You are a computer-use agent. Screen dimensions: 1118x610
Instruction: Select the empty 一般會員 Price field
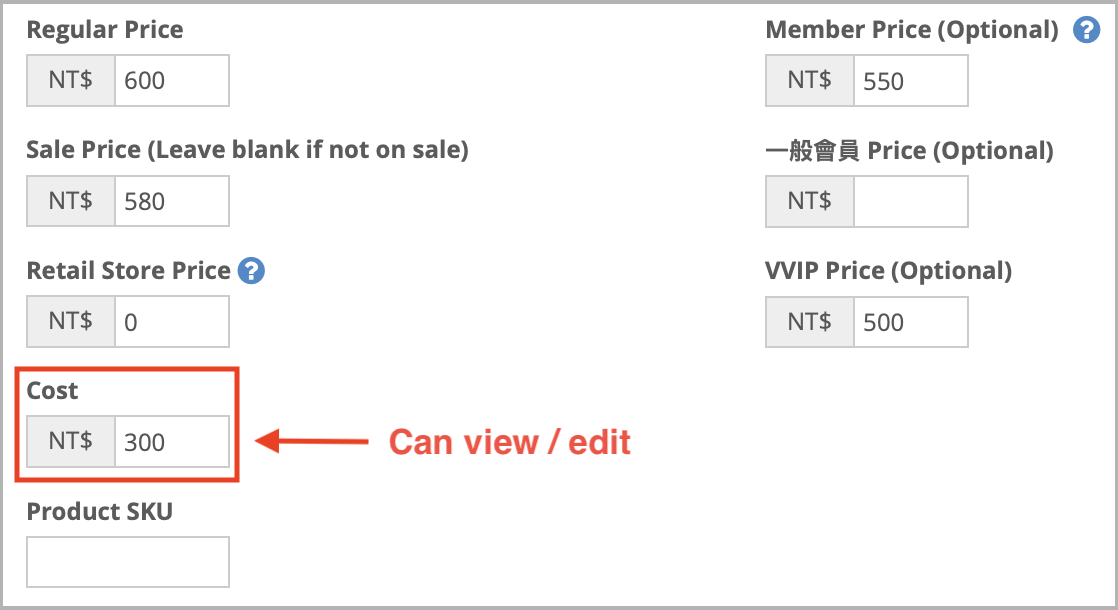911,202
